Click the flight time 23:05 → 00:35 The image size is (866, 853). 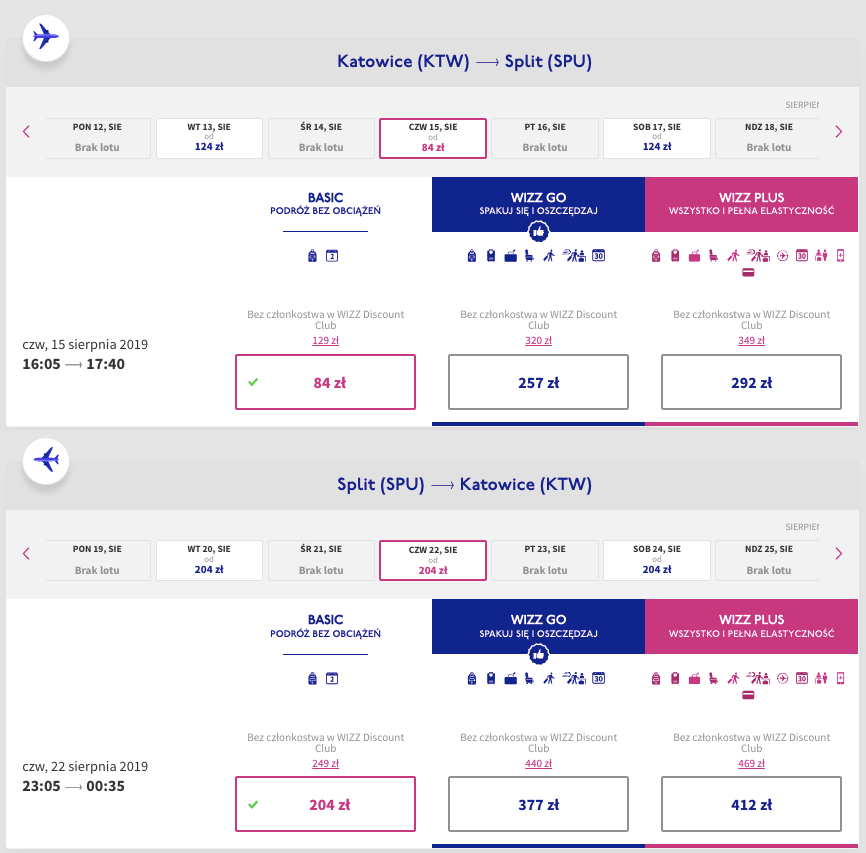coord(73,786)
